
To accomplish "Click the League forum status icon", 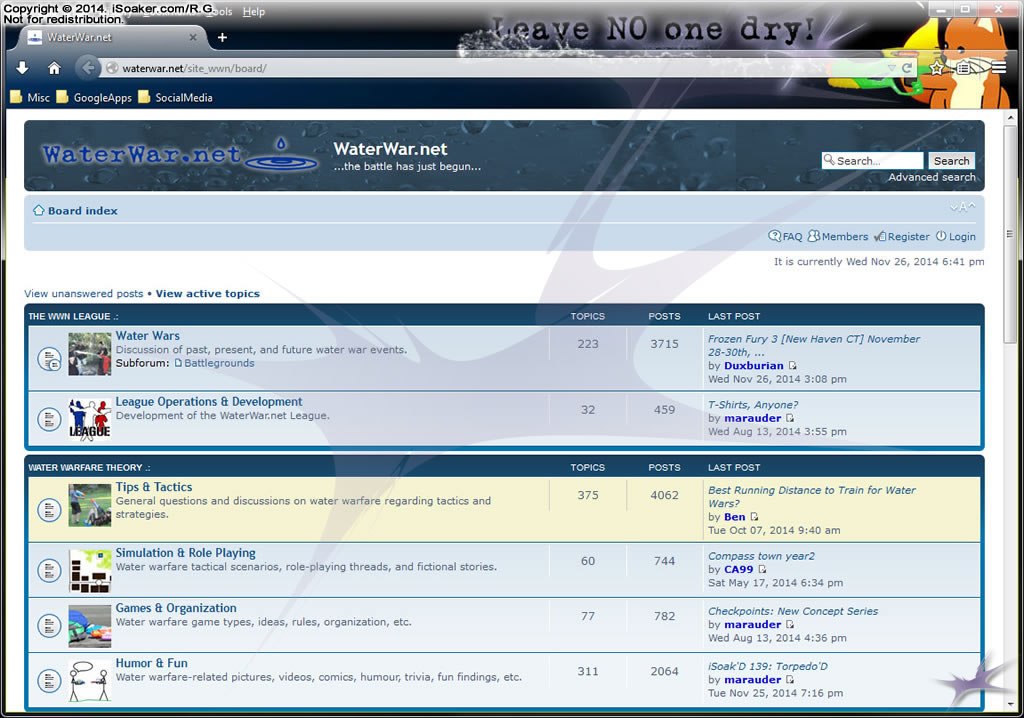I will 49,419.
